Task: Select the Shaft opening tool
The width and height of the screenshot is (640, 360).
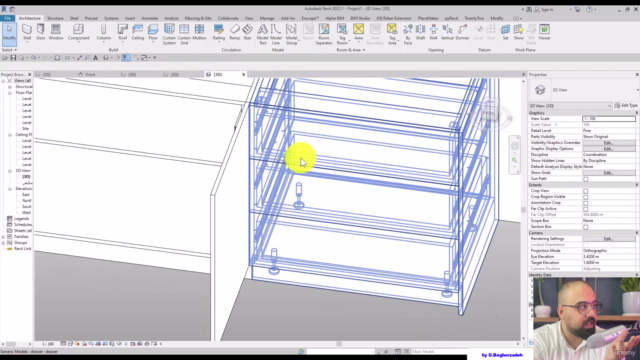Action: click(x=420, y=32)
